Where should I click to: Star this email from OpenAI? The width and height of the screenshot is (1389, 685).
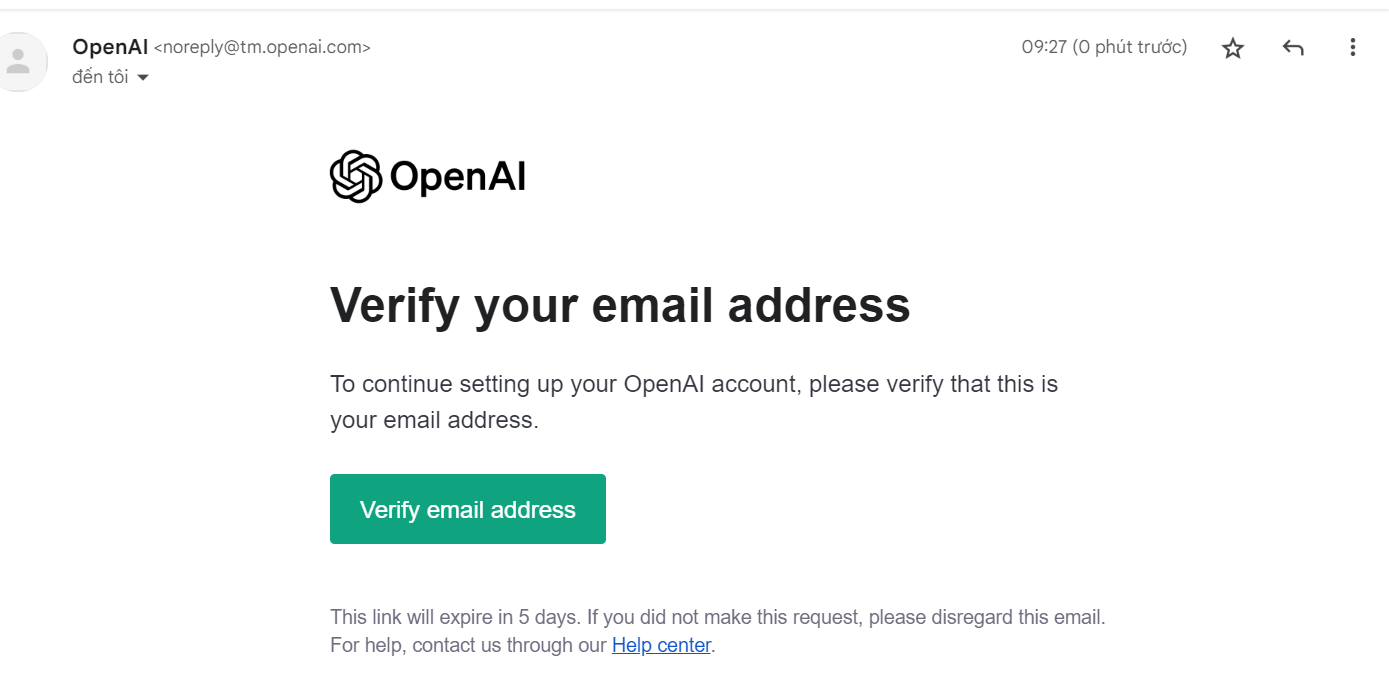click(1233, 48)
